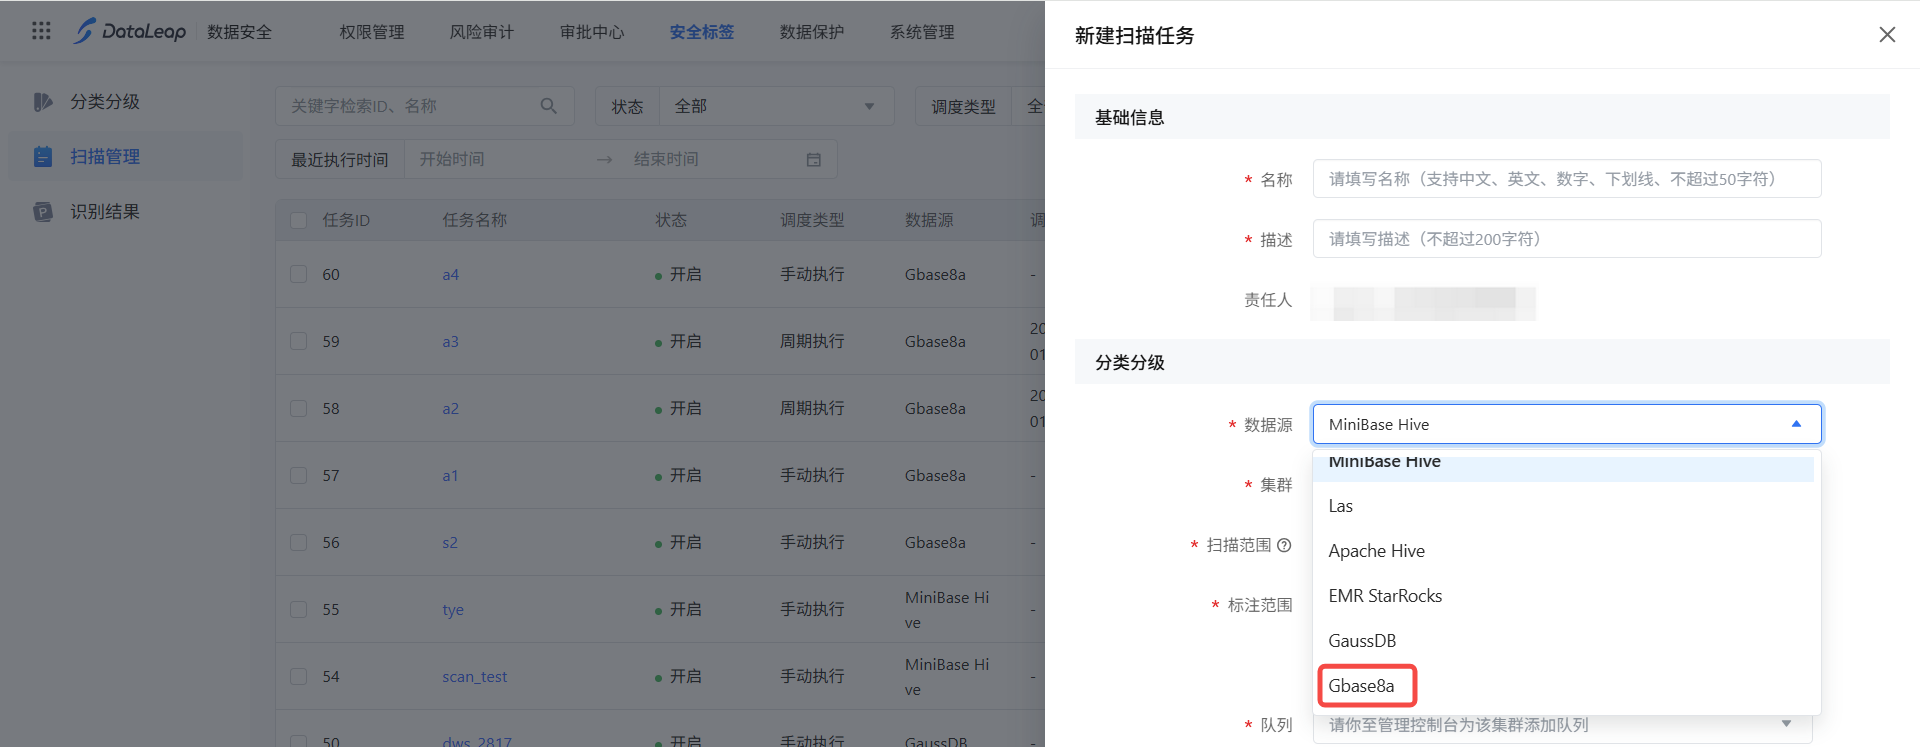Click the 描述 input field

tap(1567, 239)
